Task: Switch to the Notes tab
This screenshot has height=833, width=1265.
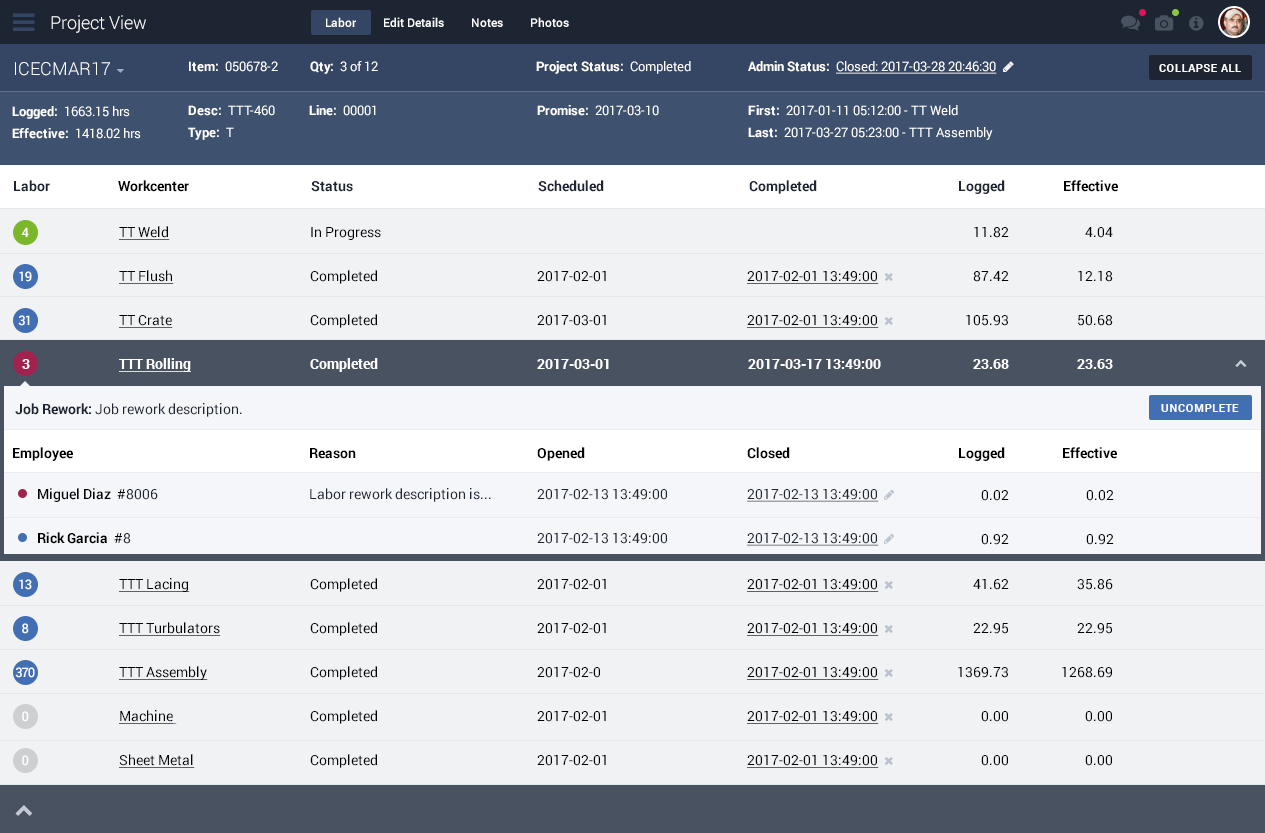Action: coord(487,23)
